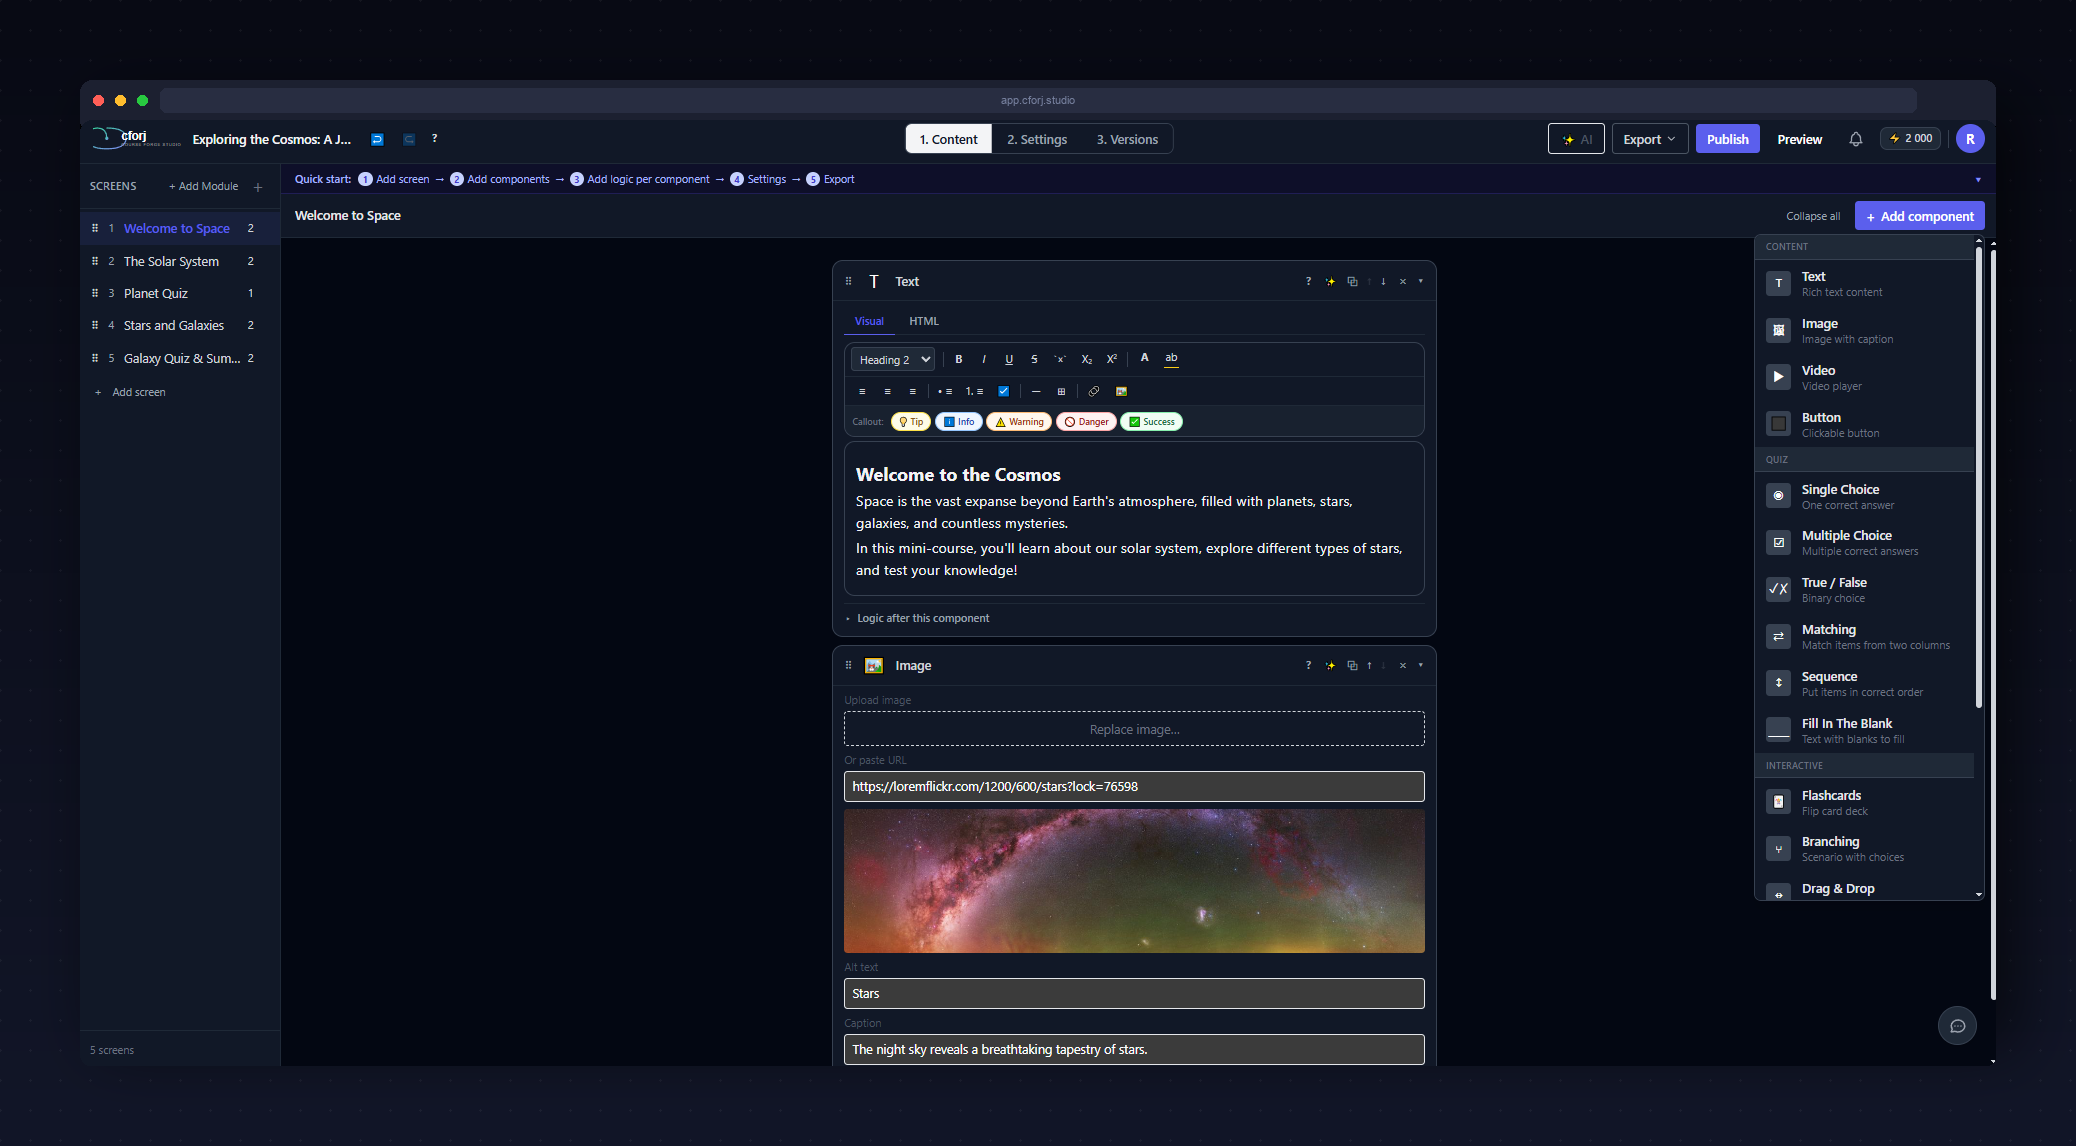Insert a table into the text
Image resolution: width=2076 pixels, height=1146 pixels.
pyautogui.click(x=1061, y=391)
